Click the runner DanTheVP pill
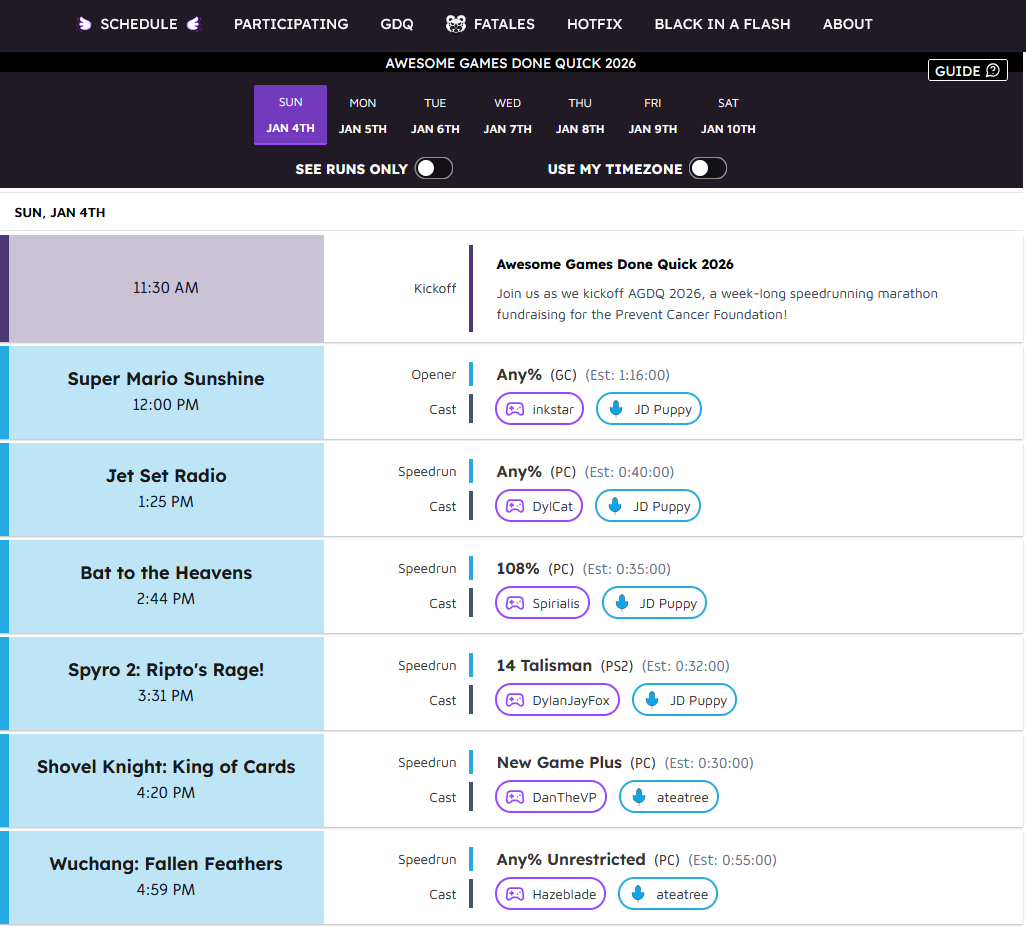This screenshot has width=1026, height=926. tap(551, 796)
